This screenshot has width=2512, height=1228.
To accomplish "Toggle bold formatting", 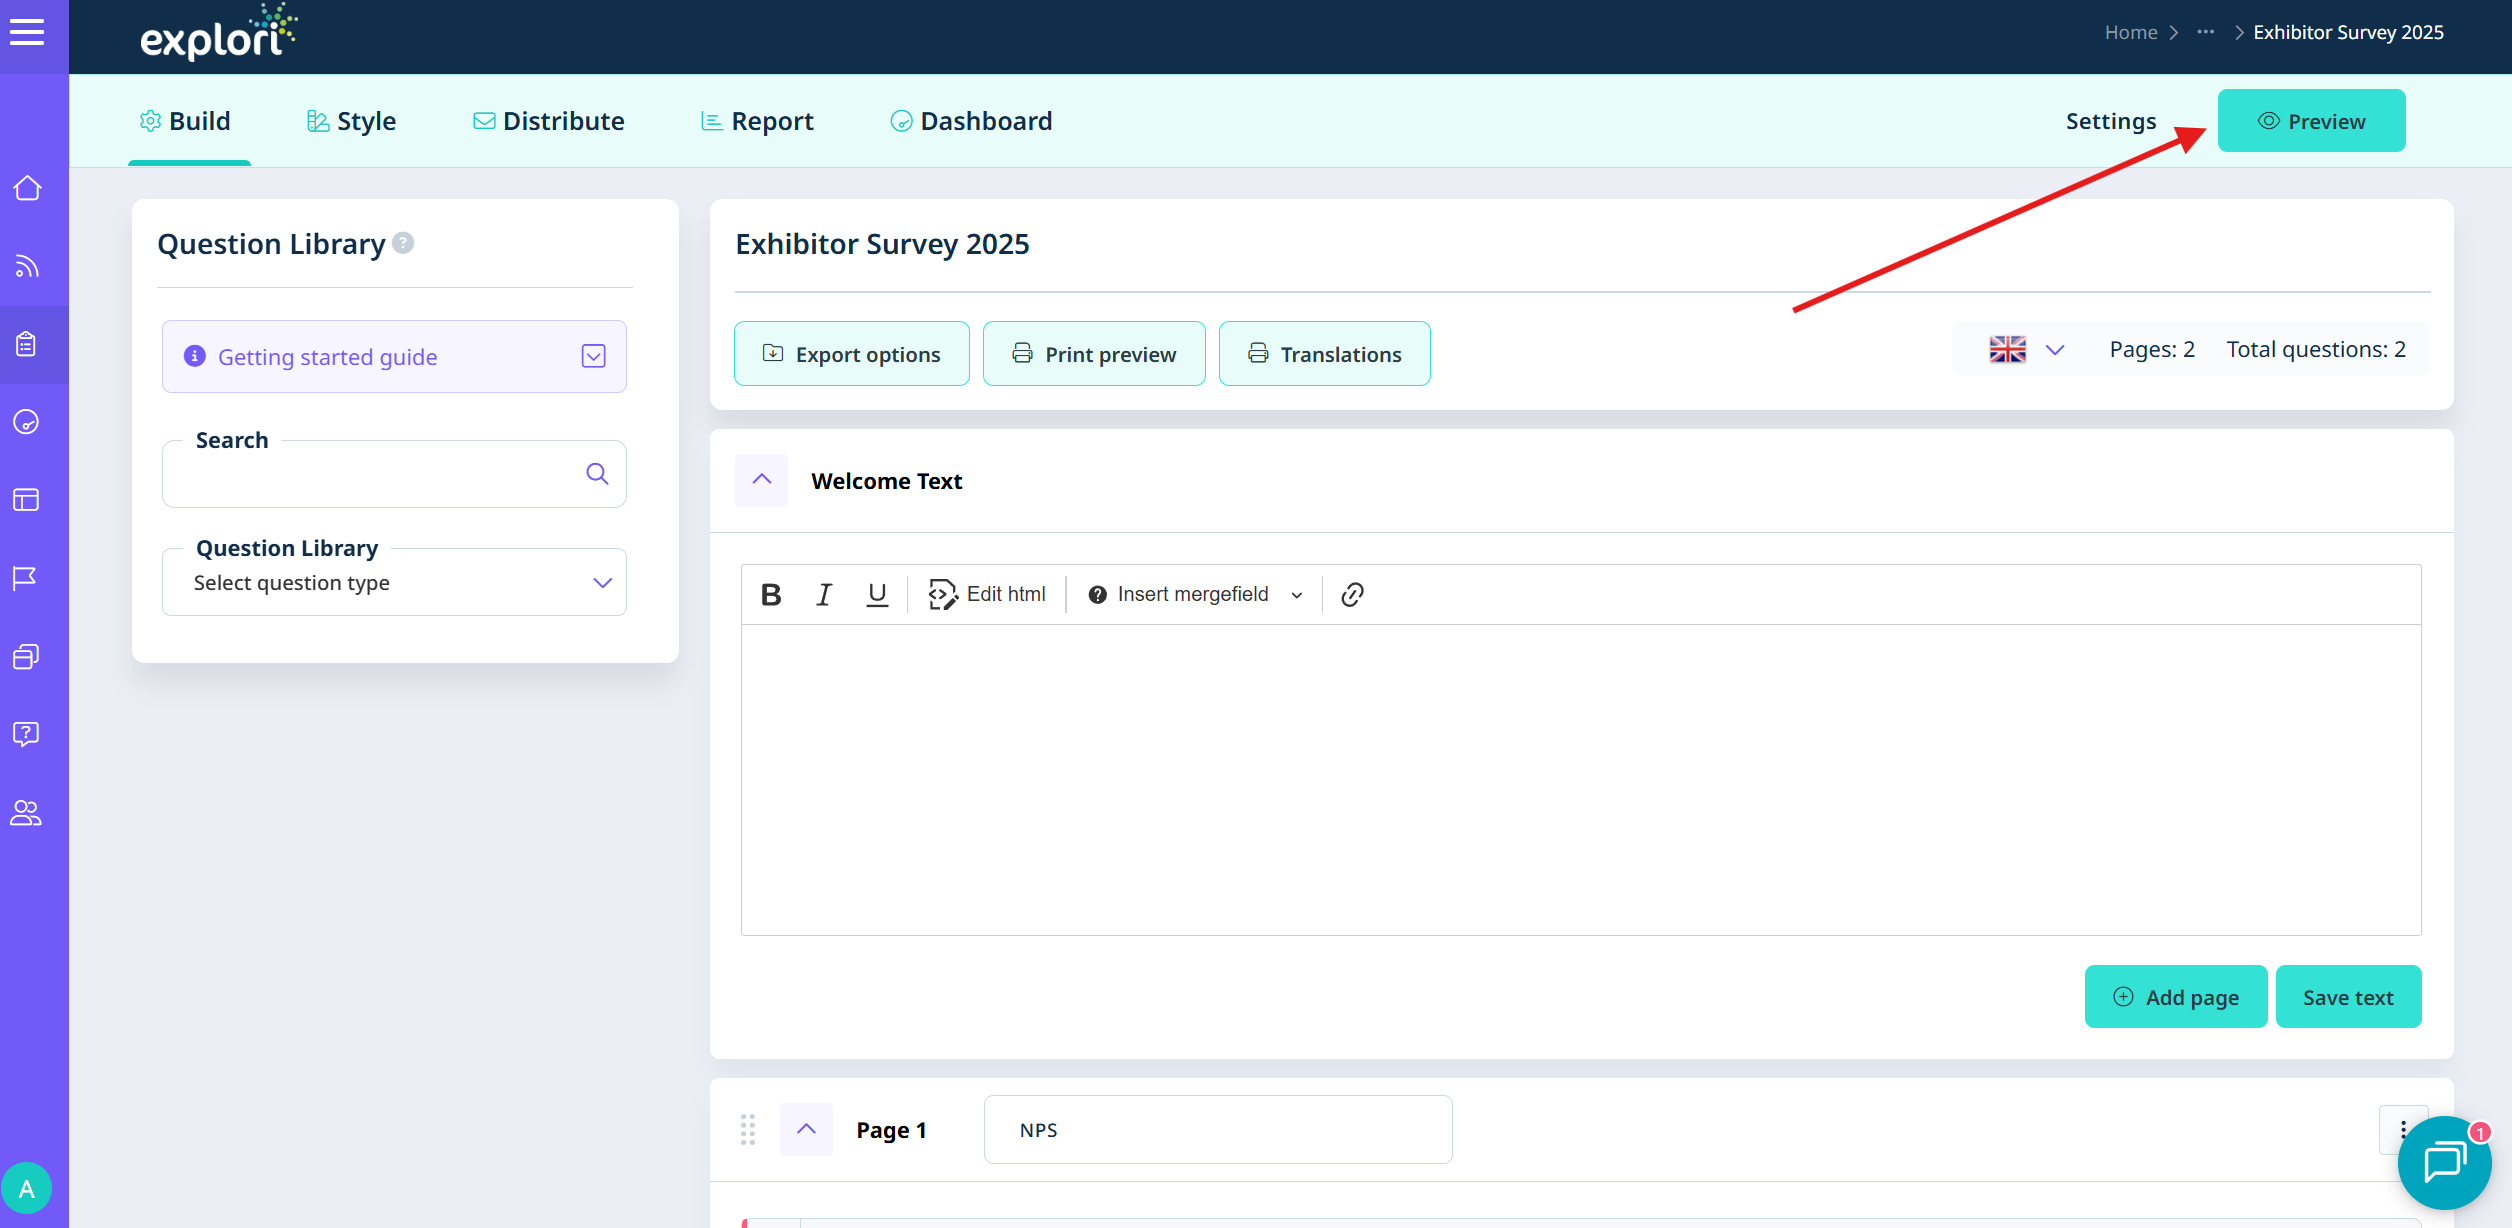I will pos(771,594).
